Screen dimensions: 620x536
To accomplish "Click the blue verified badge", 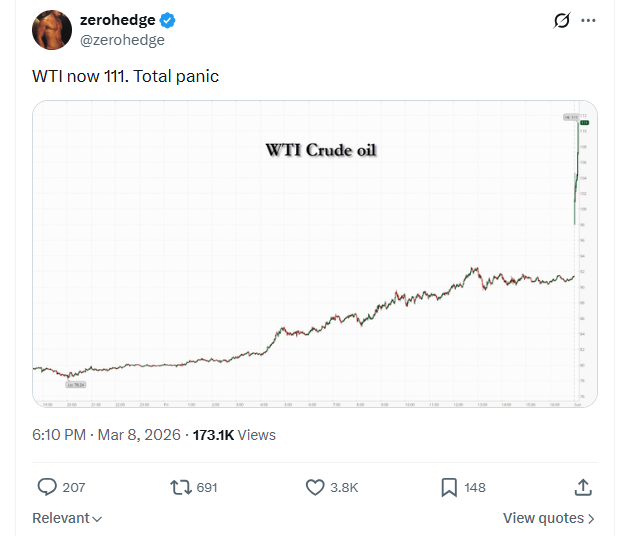I will (169, 21).
